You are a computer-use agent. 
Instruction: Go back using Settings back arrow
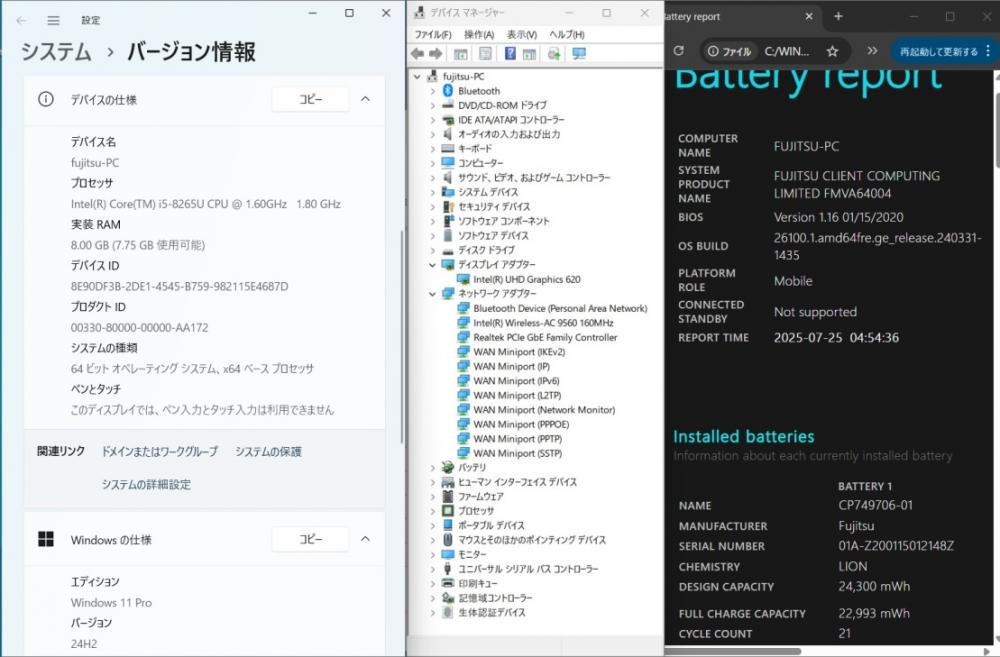[x=21, y=20]
